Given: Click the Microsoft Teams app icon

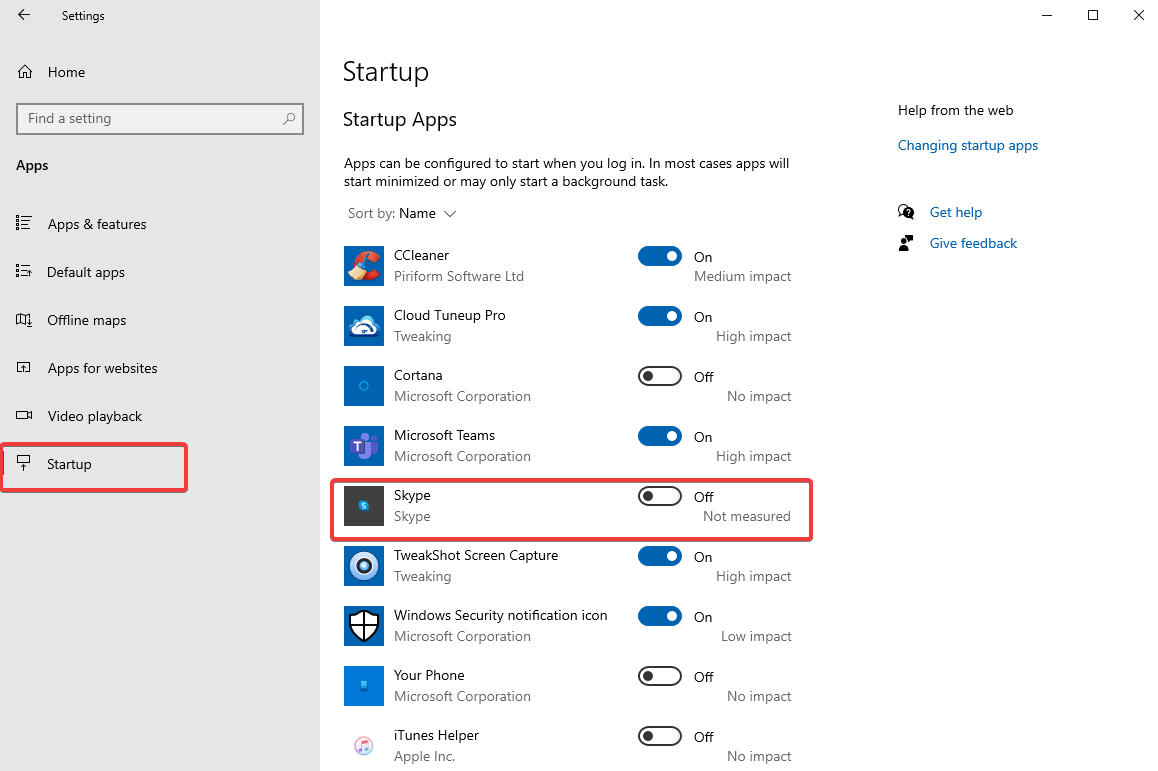Looking at the screenshot, I should (x=363, y=446).
